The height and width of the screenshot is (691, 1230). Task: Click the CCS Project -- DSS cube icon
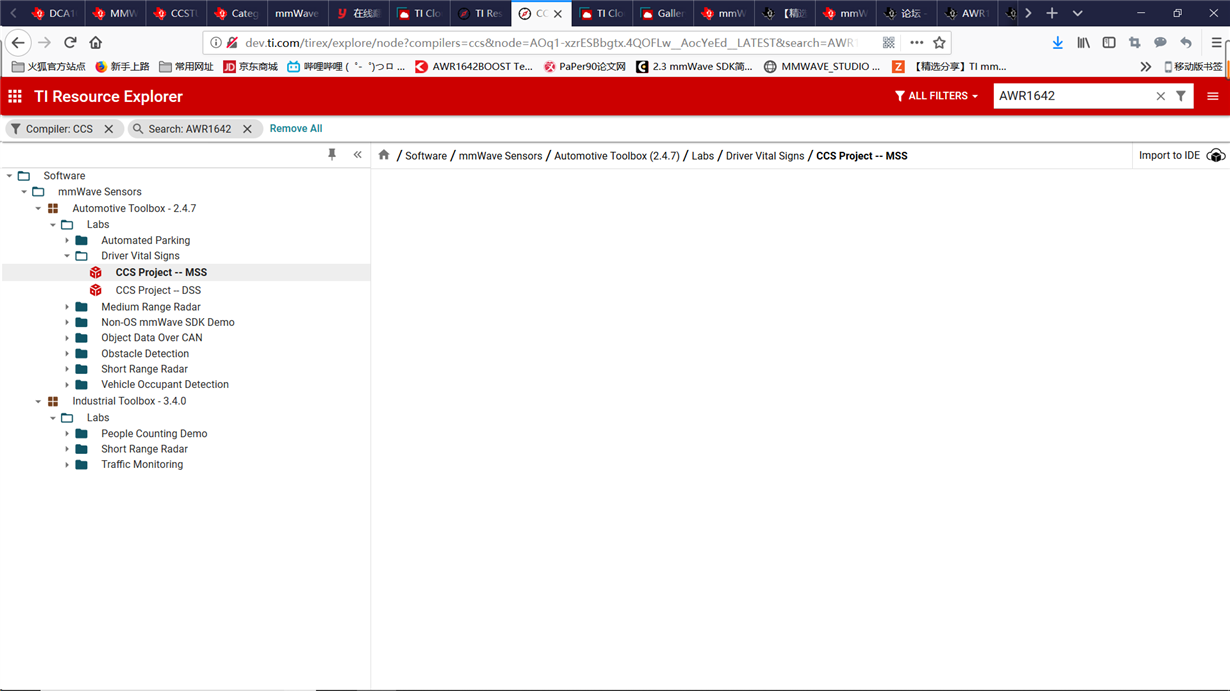pos(96,290)
